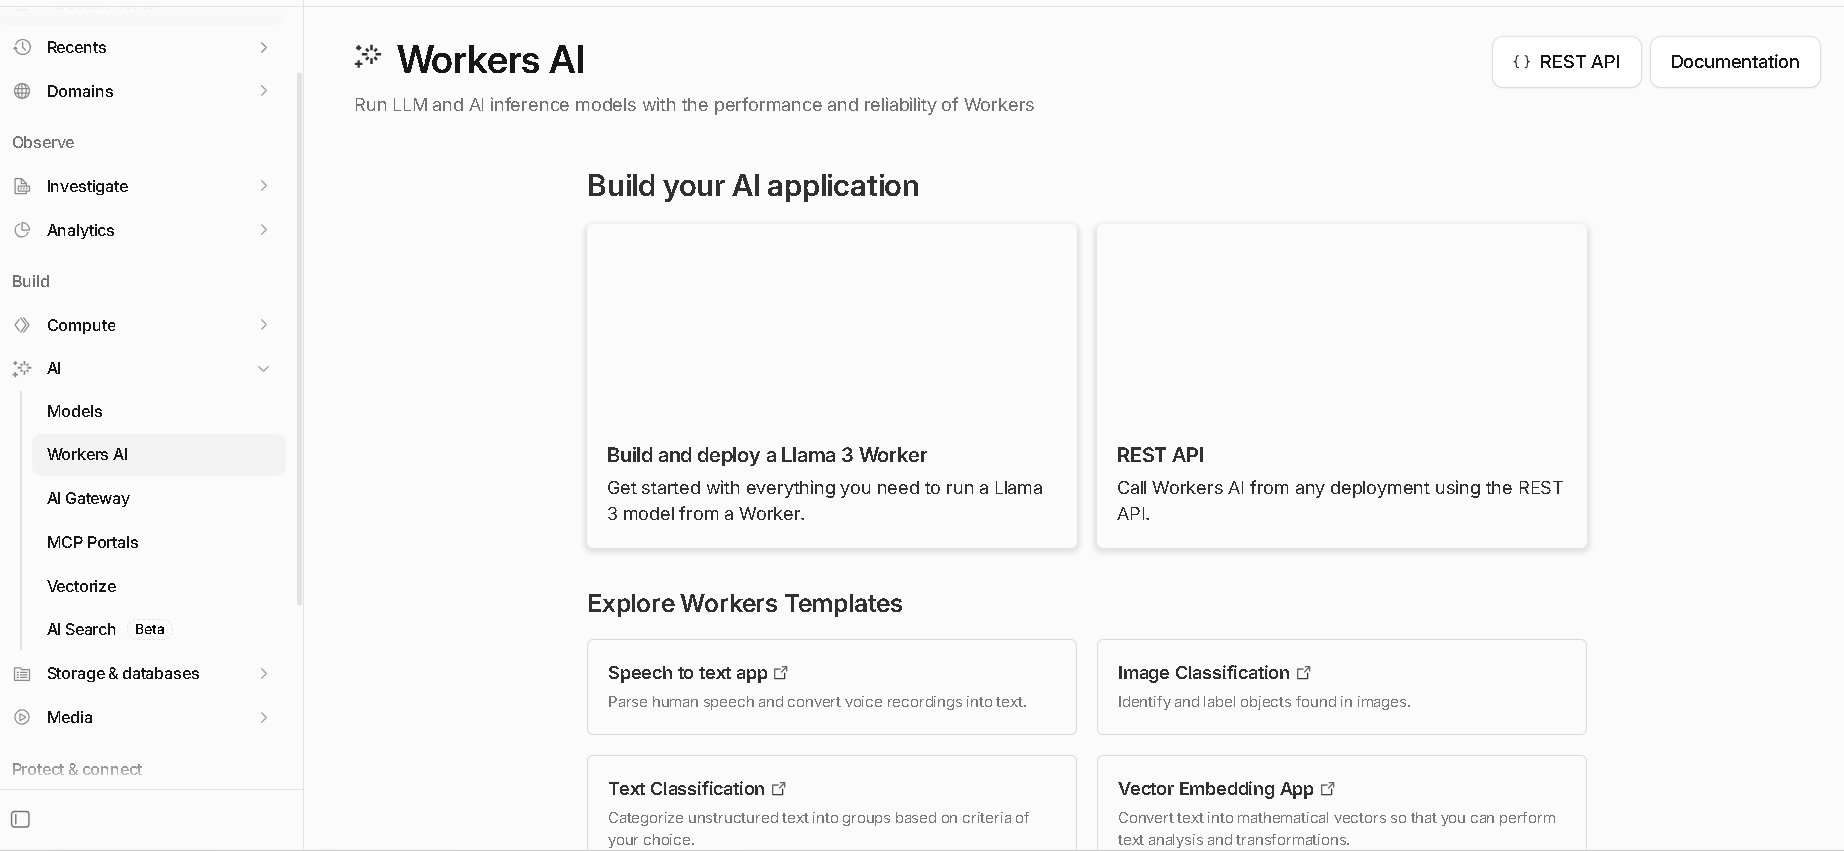Open the Vector Embedding App template link
This screenshot has width=1844, height=851.
pos(1226,789)
